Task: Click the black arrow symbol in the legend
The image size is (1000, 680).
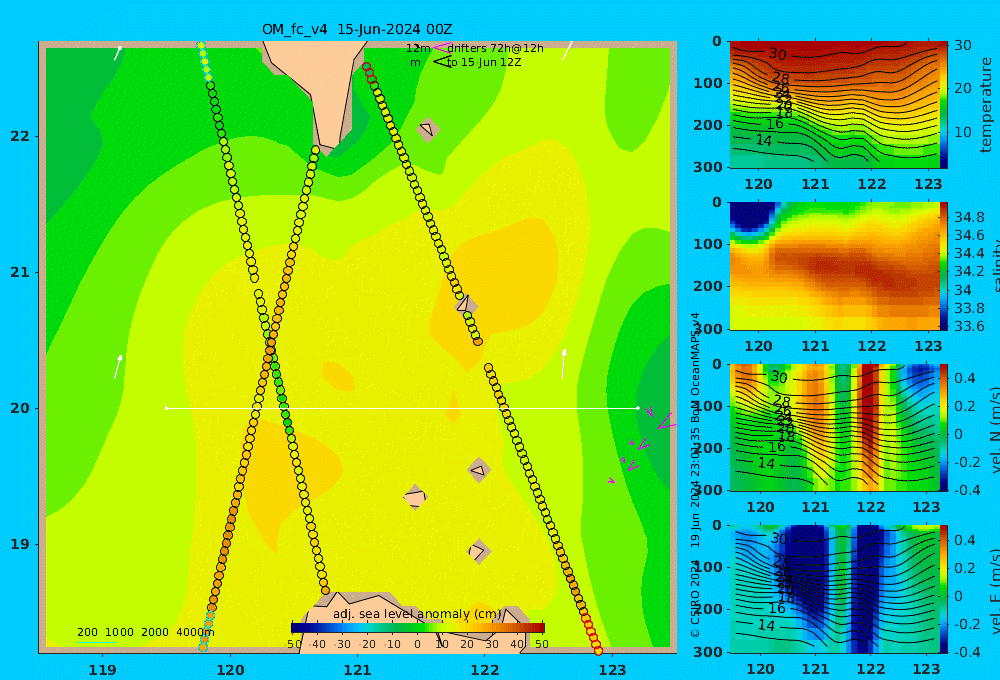Action: [442, 62]
